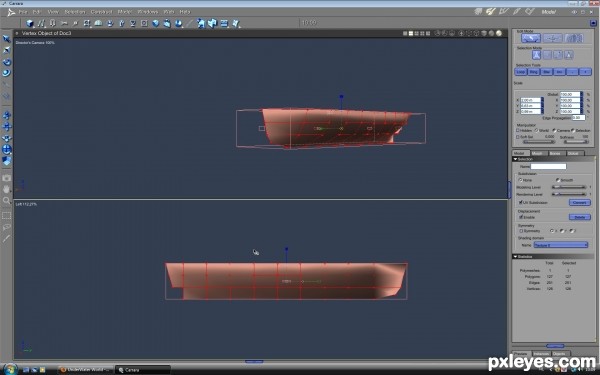The width and height of the screenshot is (600, 375).
Task: Open the File menu
Action: coord(23,12)
